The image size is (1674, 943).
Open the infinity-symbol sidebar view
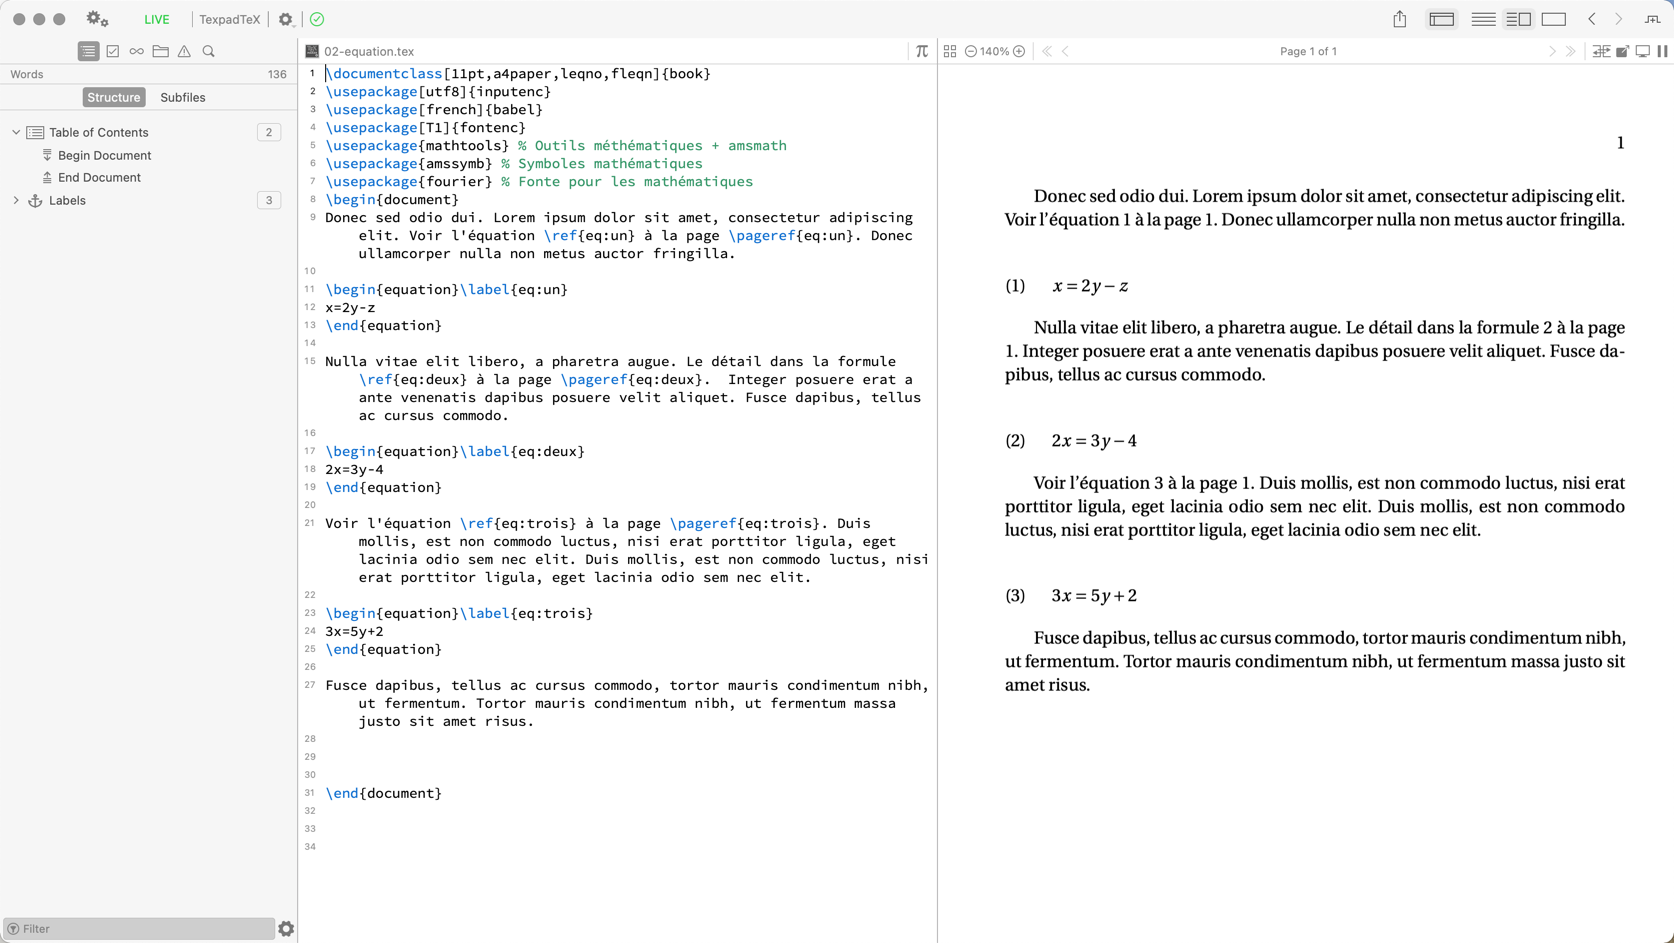point(137,51)
